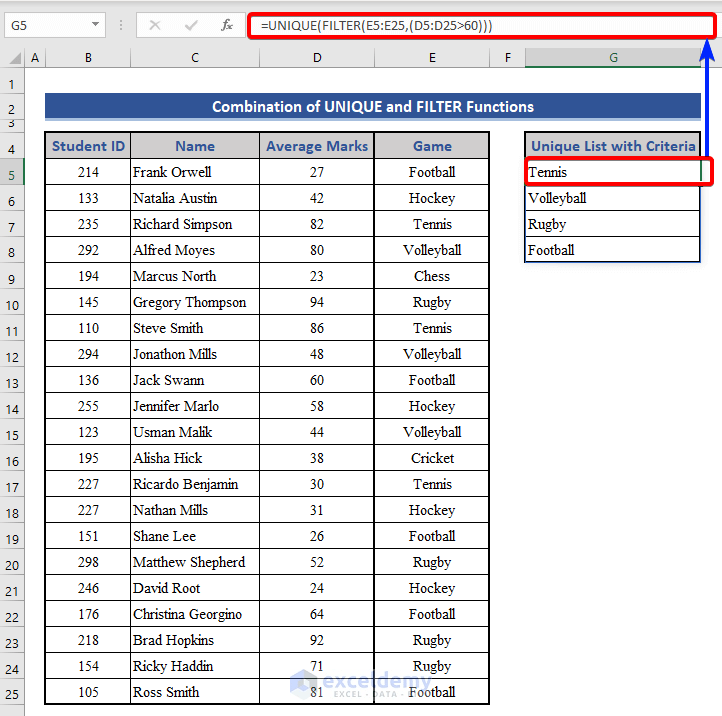This screenshot has width=722, height=716.
Task: Click the Name header cell
Action: pyautogui.click(x=195, y=146)
